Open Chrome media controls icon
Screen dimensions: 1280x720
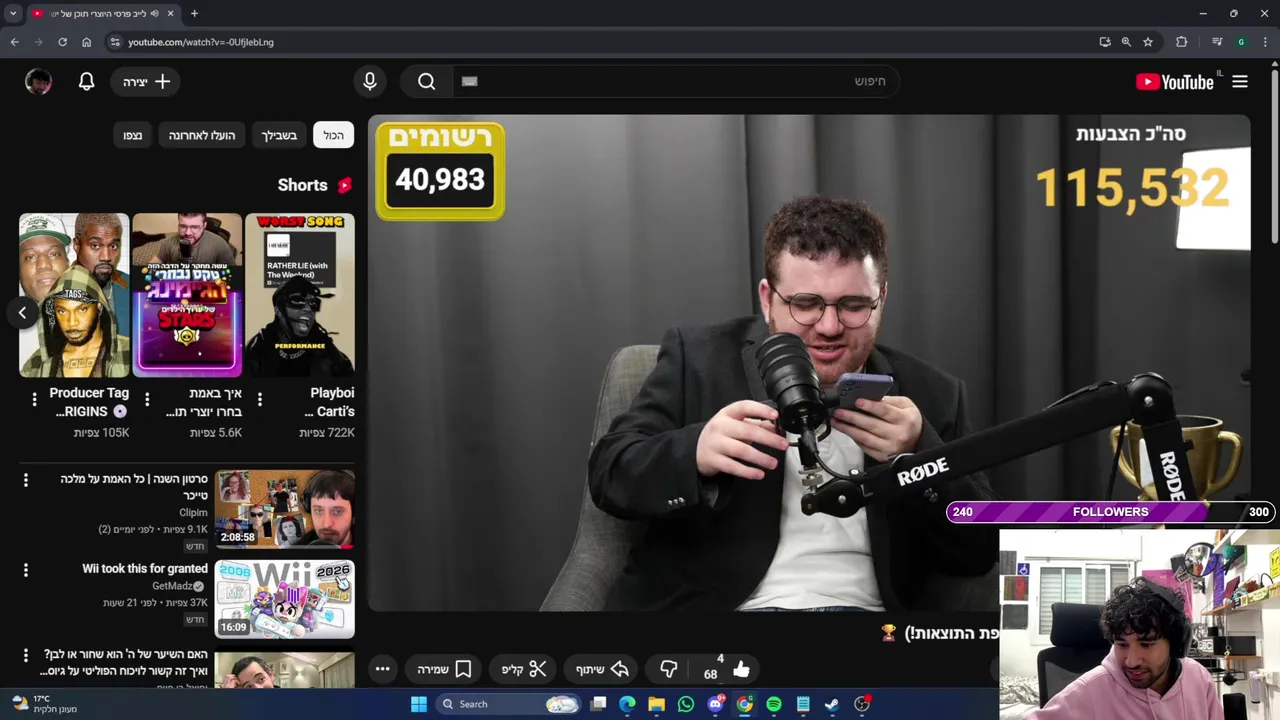coord(1217,42)
